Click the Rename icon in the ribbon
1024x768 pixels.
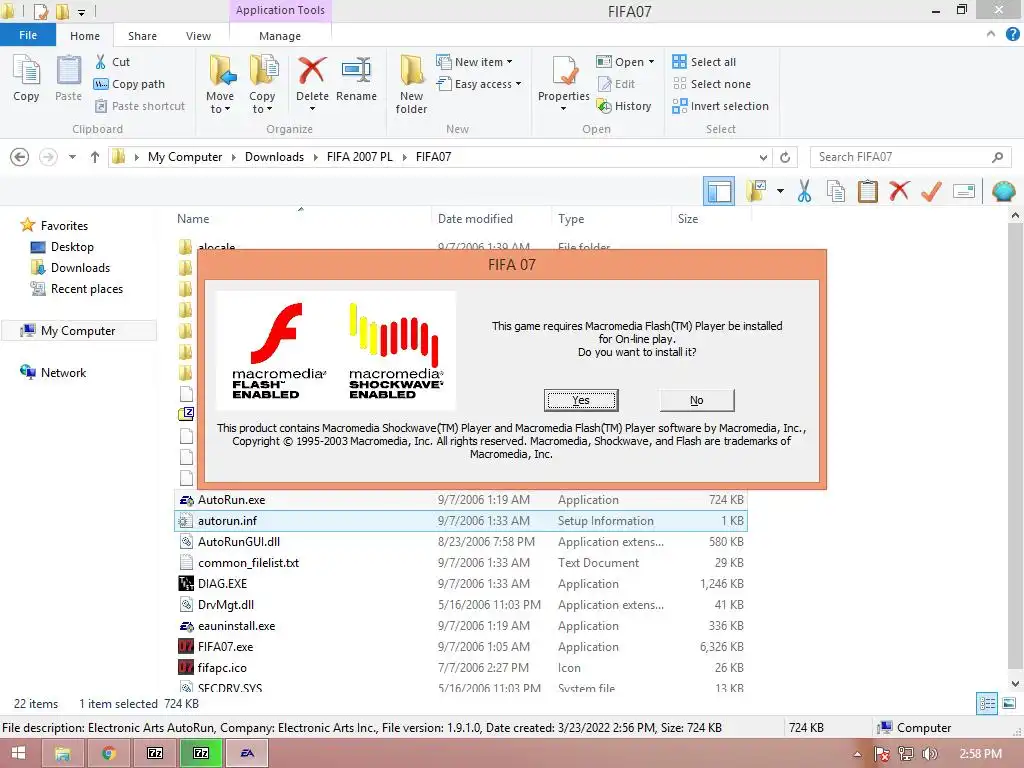pos(356,71)
